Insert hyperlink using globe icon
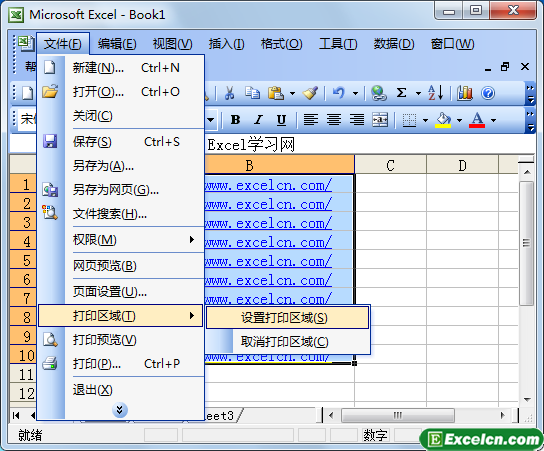The width and height of the screenshot is (544, 451). click(x=379, y=93)
